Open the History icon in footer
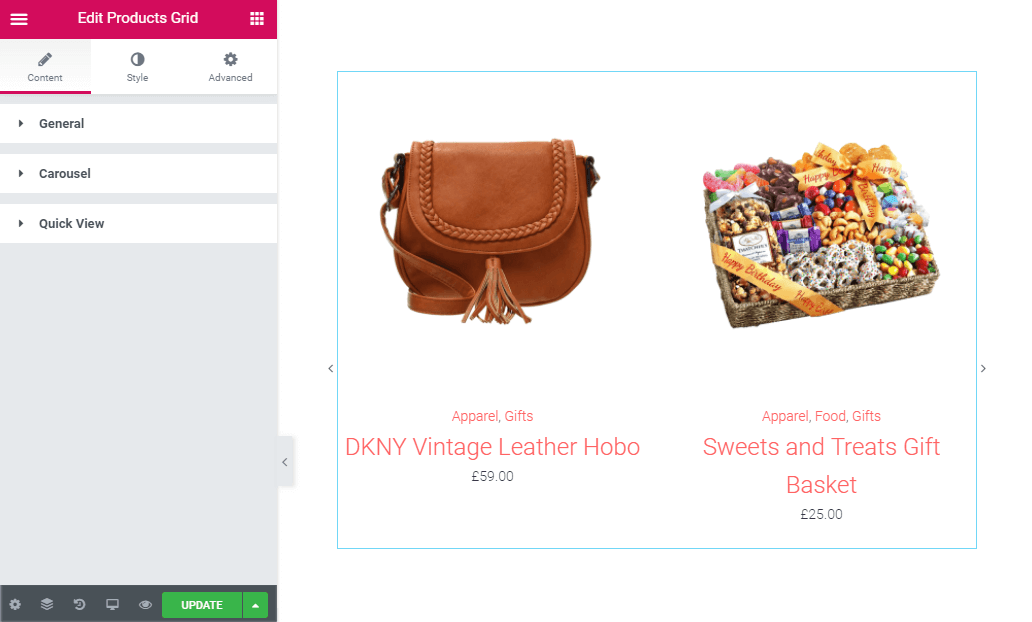This screenshot has height=622, width=1032. pyautogui.click(x=80, y=604)
